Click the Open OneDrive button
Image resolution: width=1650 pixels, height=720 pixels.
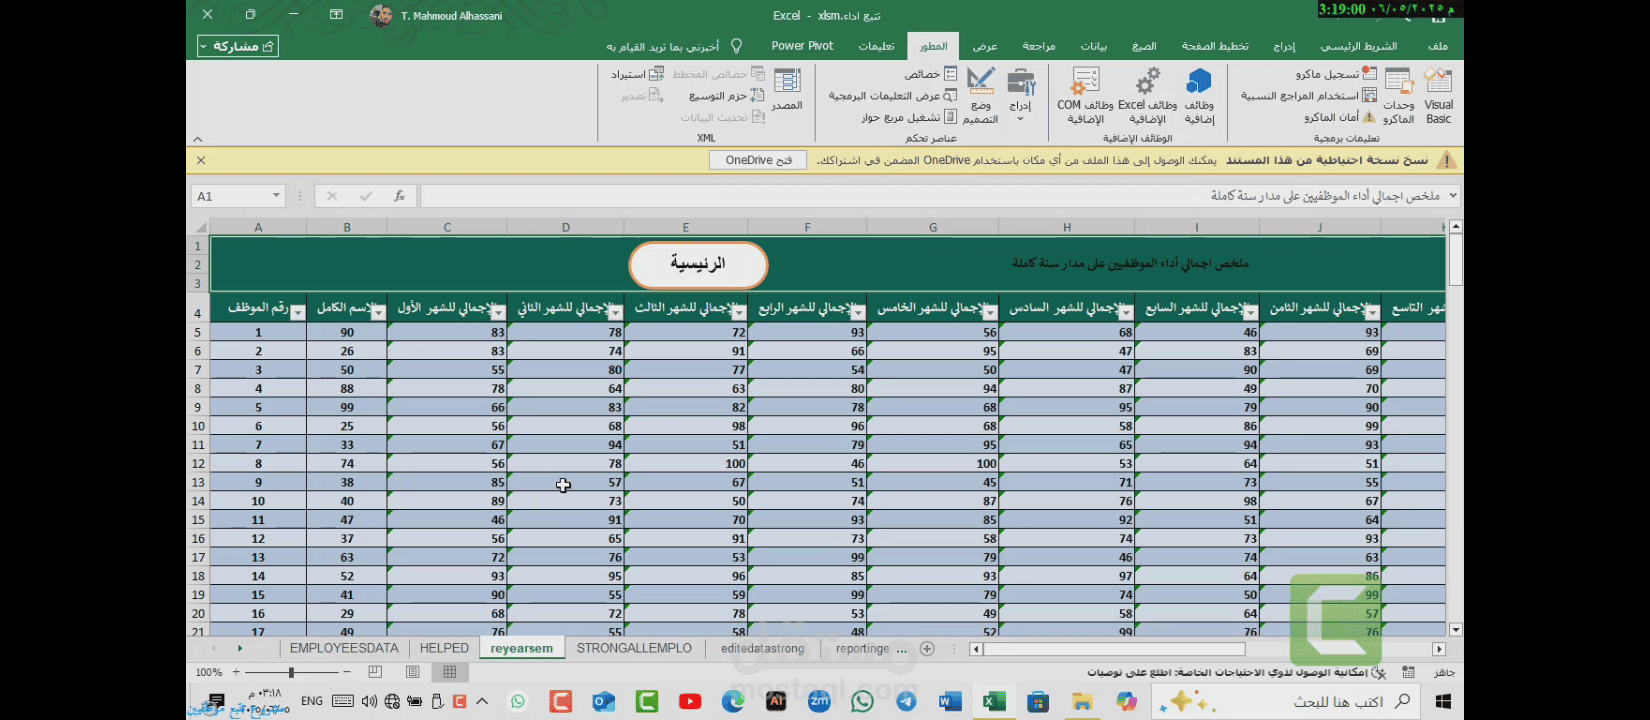pos(758,160)
